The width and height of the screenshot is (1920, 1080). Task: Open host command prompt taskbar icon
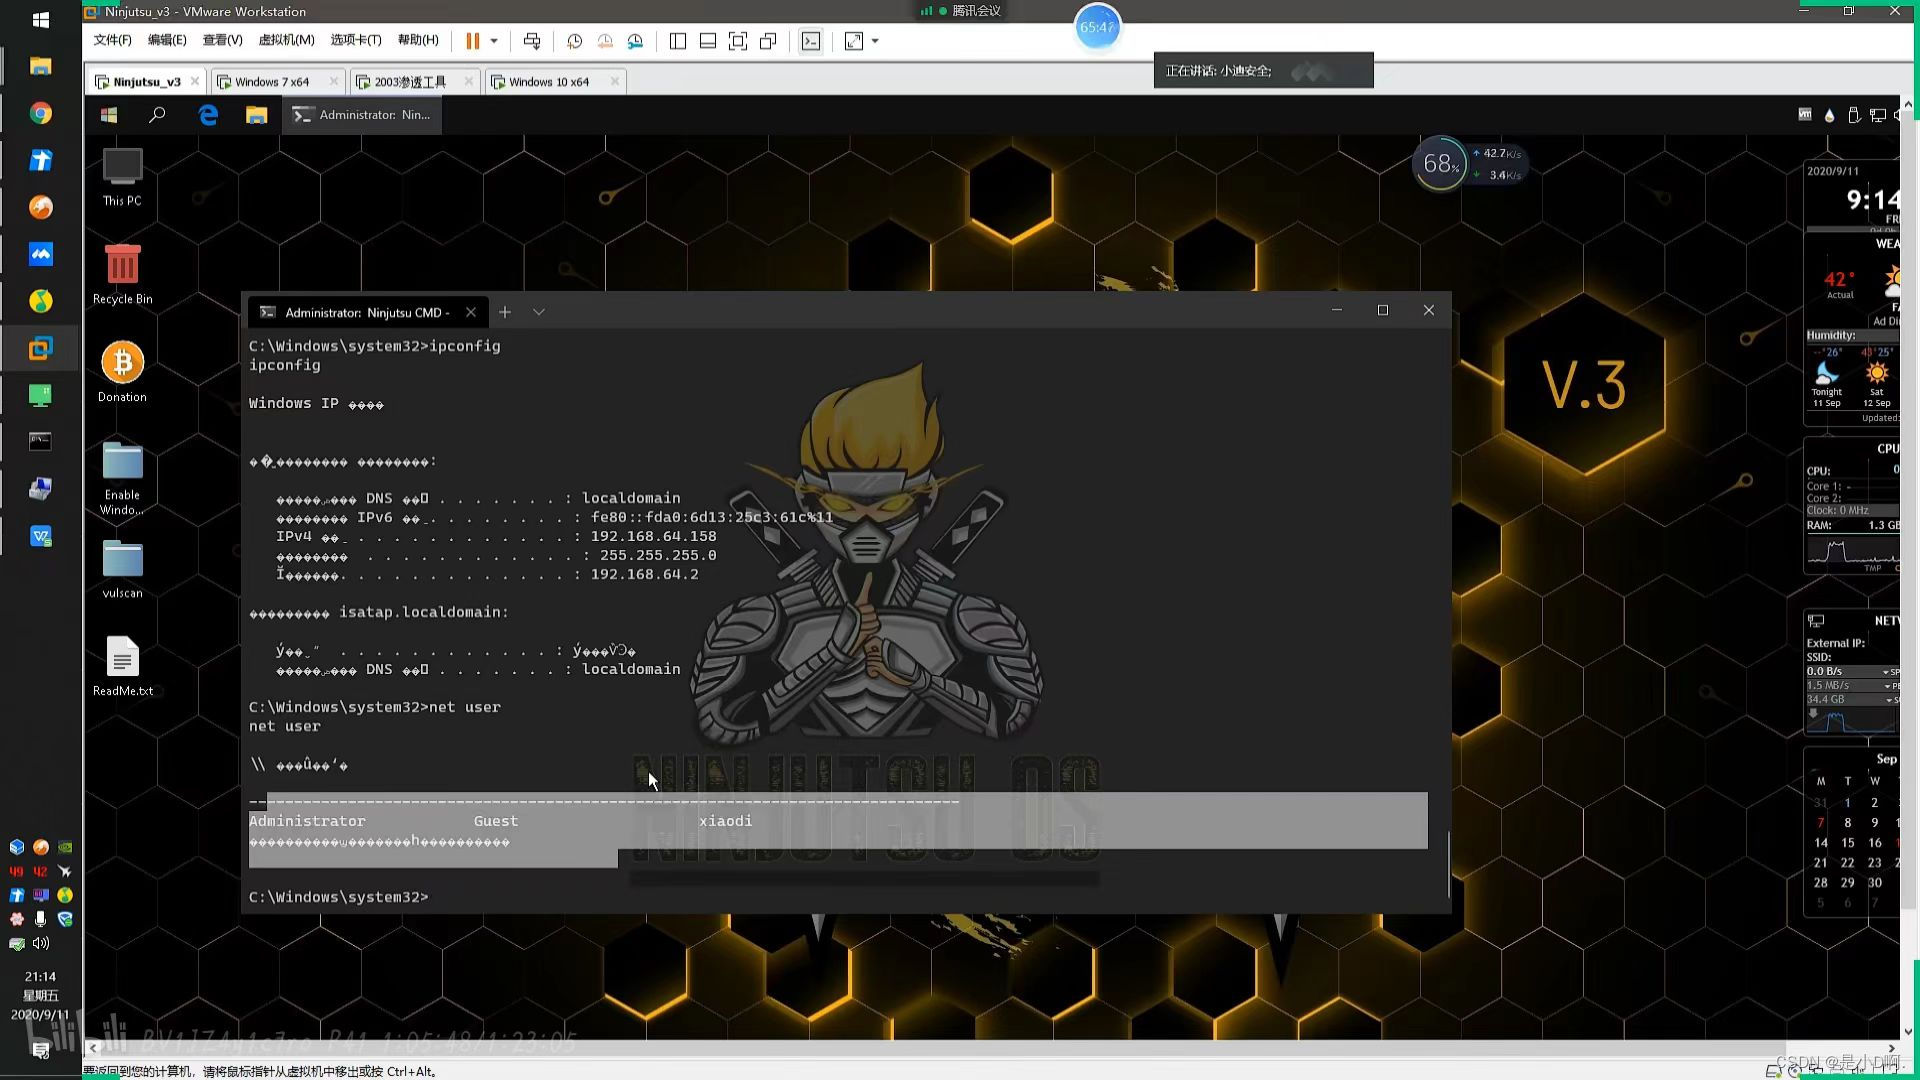point(41,442)
